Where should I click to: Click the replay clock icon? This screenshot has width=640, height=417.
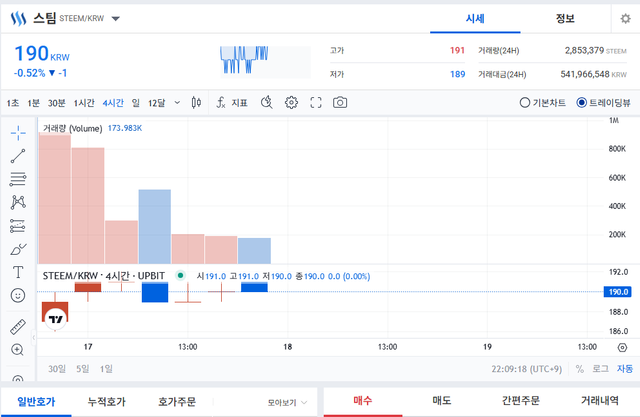(267, 102)
